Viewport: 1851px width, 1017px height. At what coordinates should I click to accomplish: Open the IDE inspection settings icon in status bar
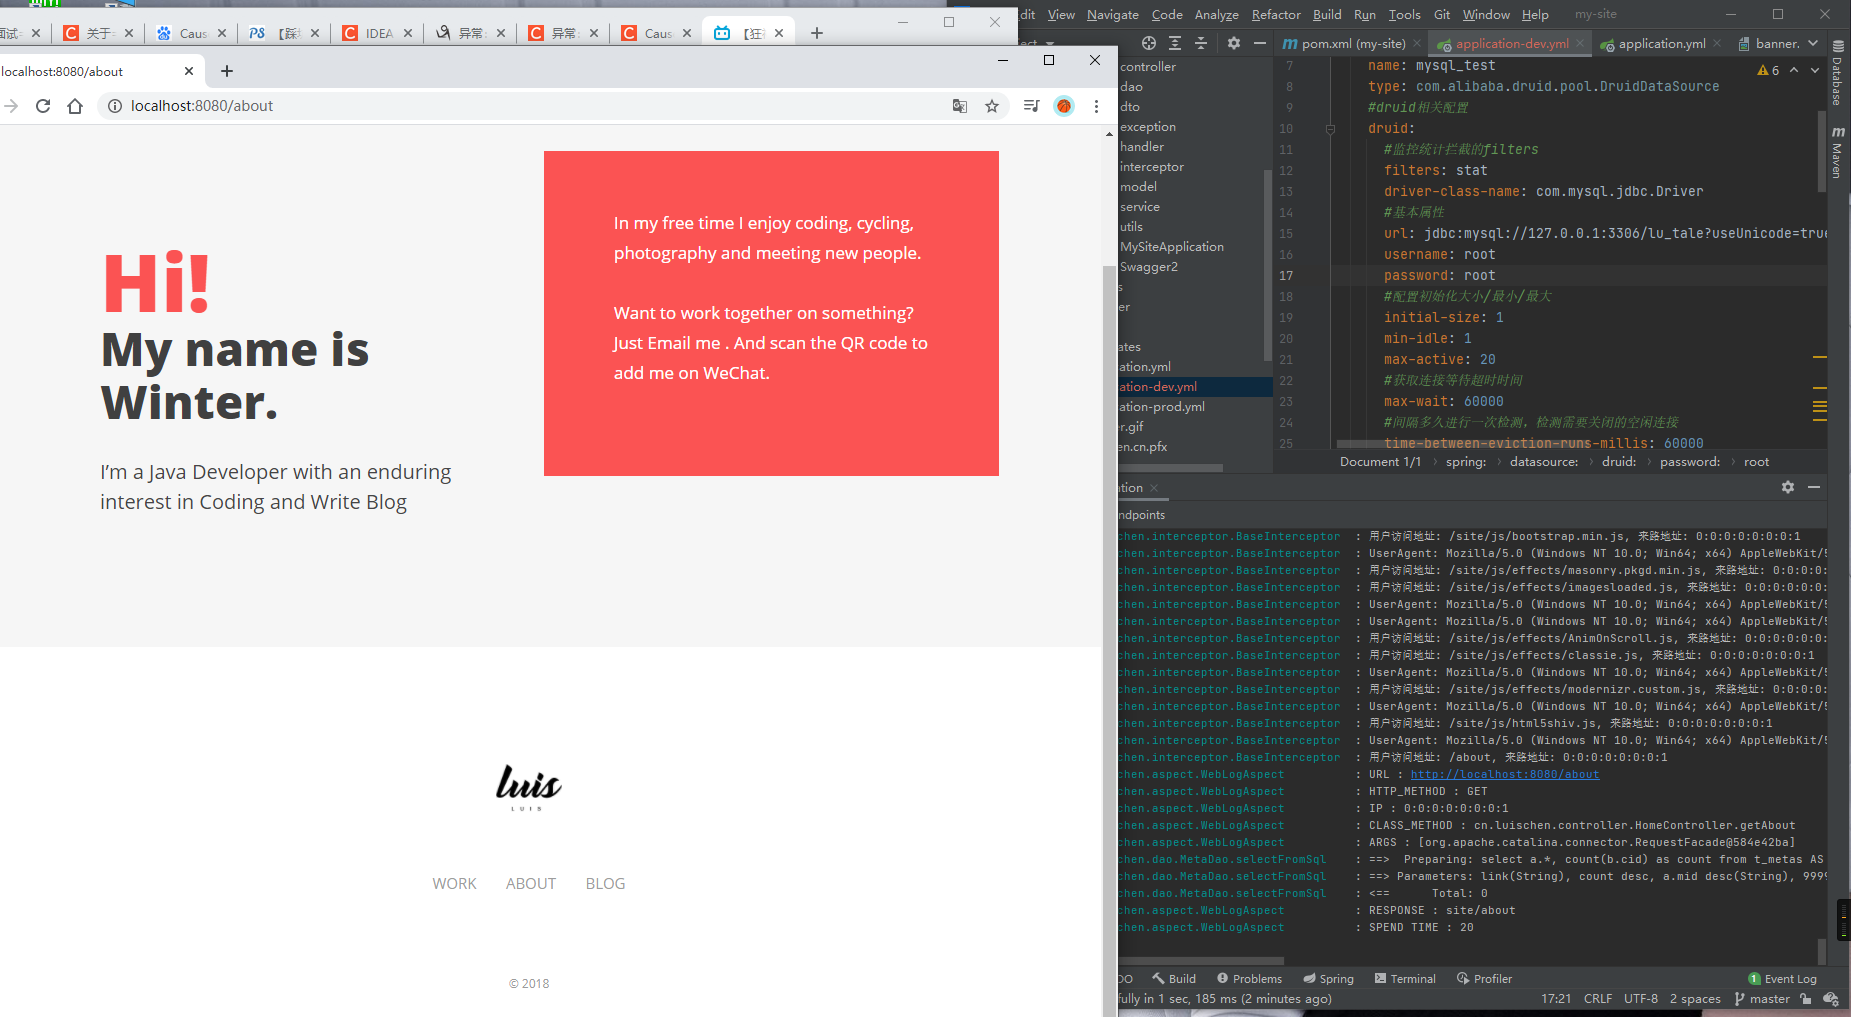click(x=1831, y=999)
